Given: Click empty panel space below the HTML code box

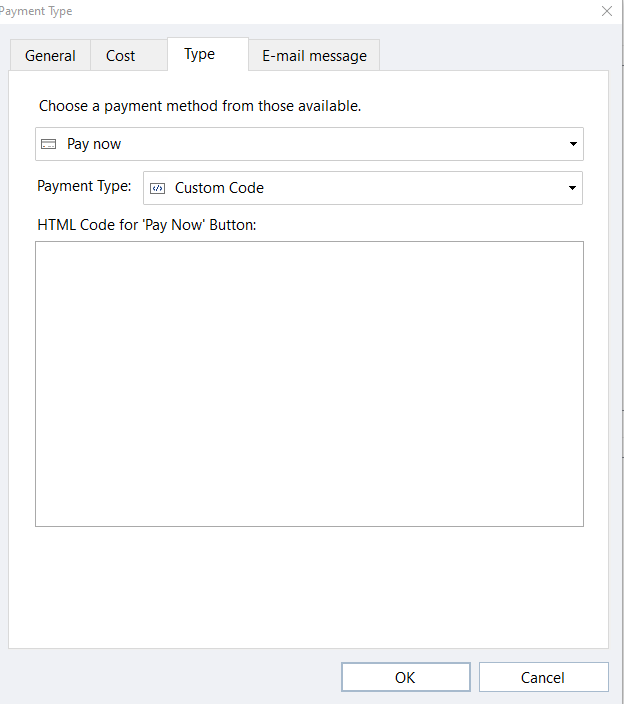Looking at the screenshot, I should pyautogui.click(x=309, y=586).
